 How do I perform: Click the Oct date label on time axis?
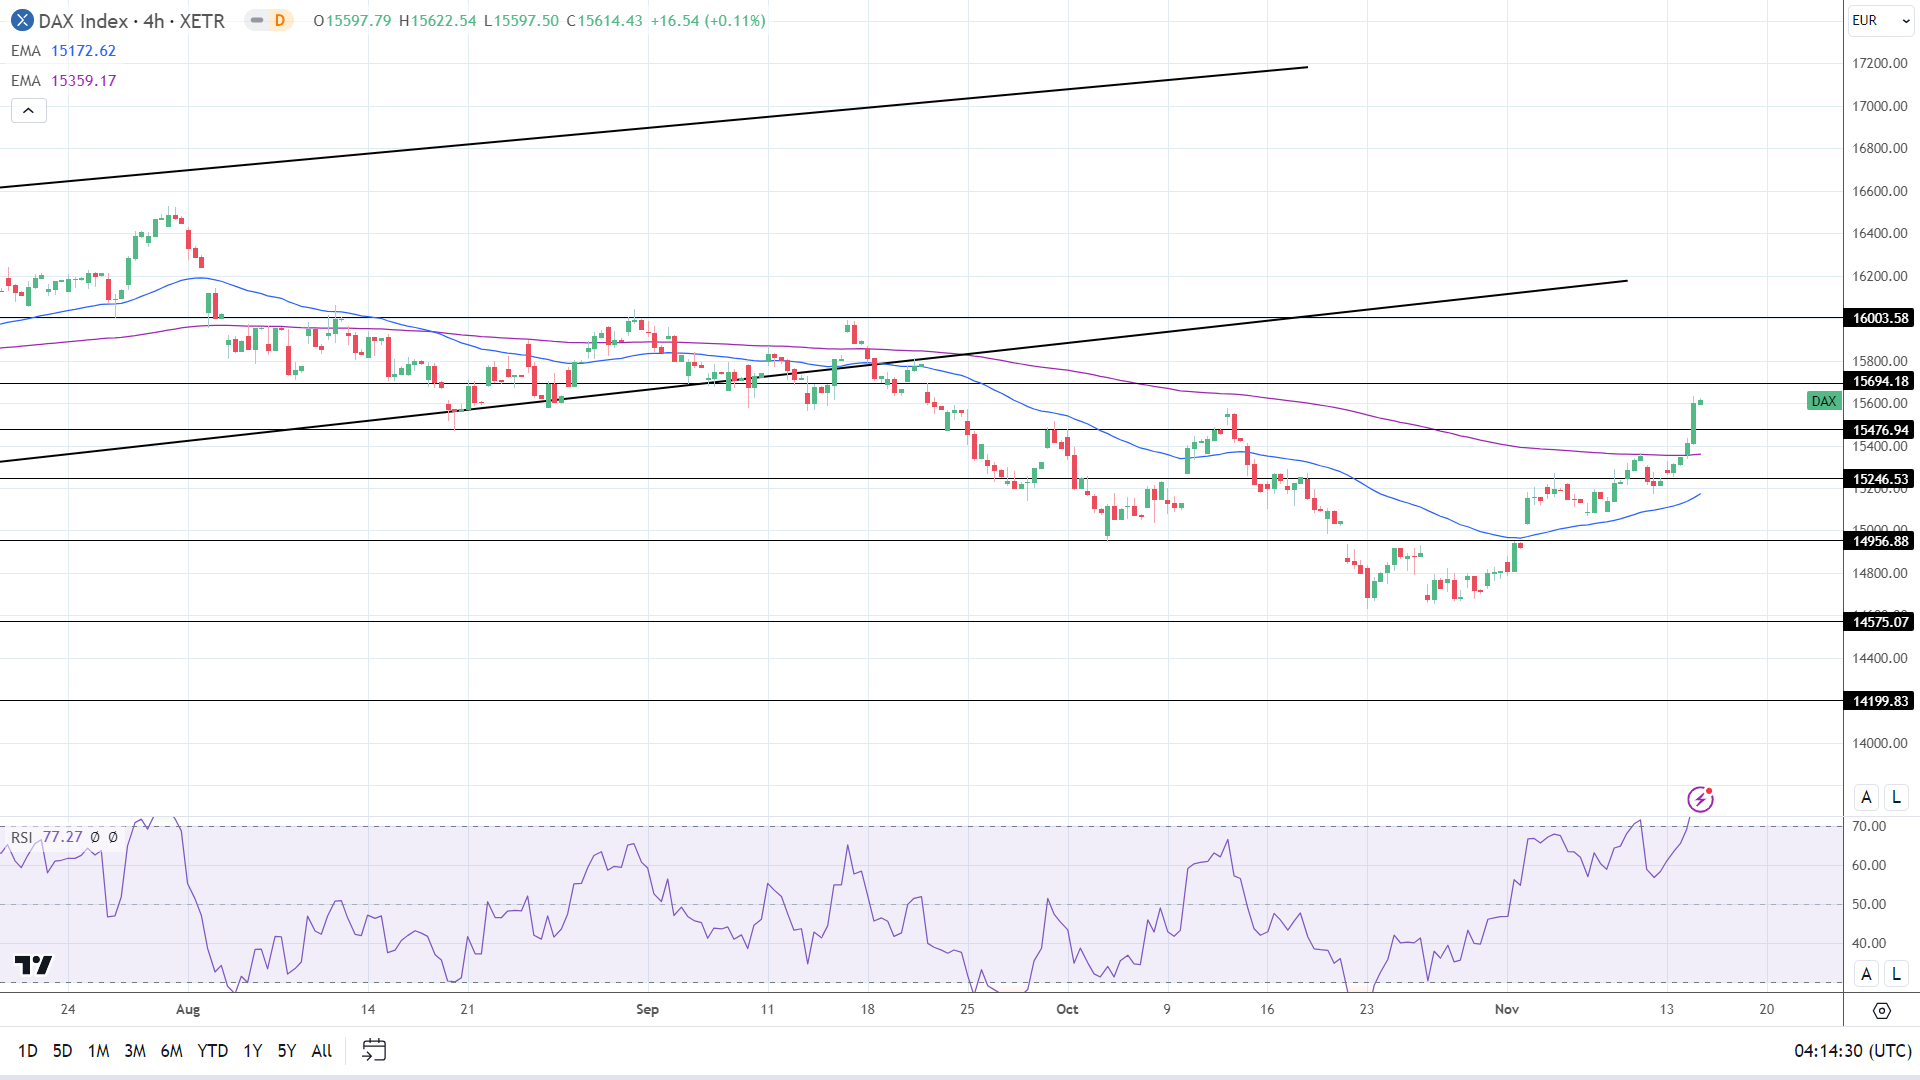coord(1067,1009)
